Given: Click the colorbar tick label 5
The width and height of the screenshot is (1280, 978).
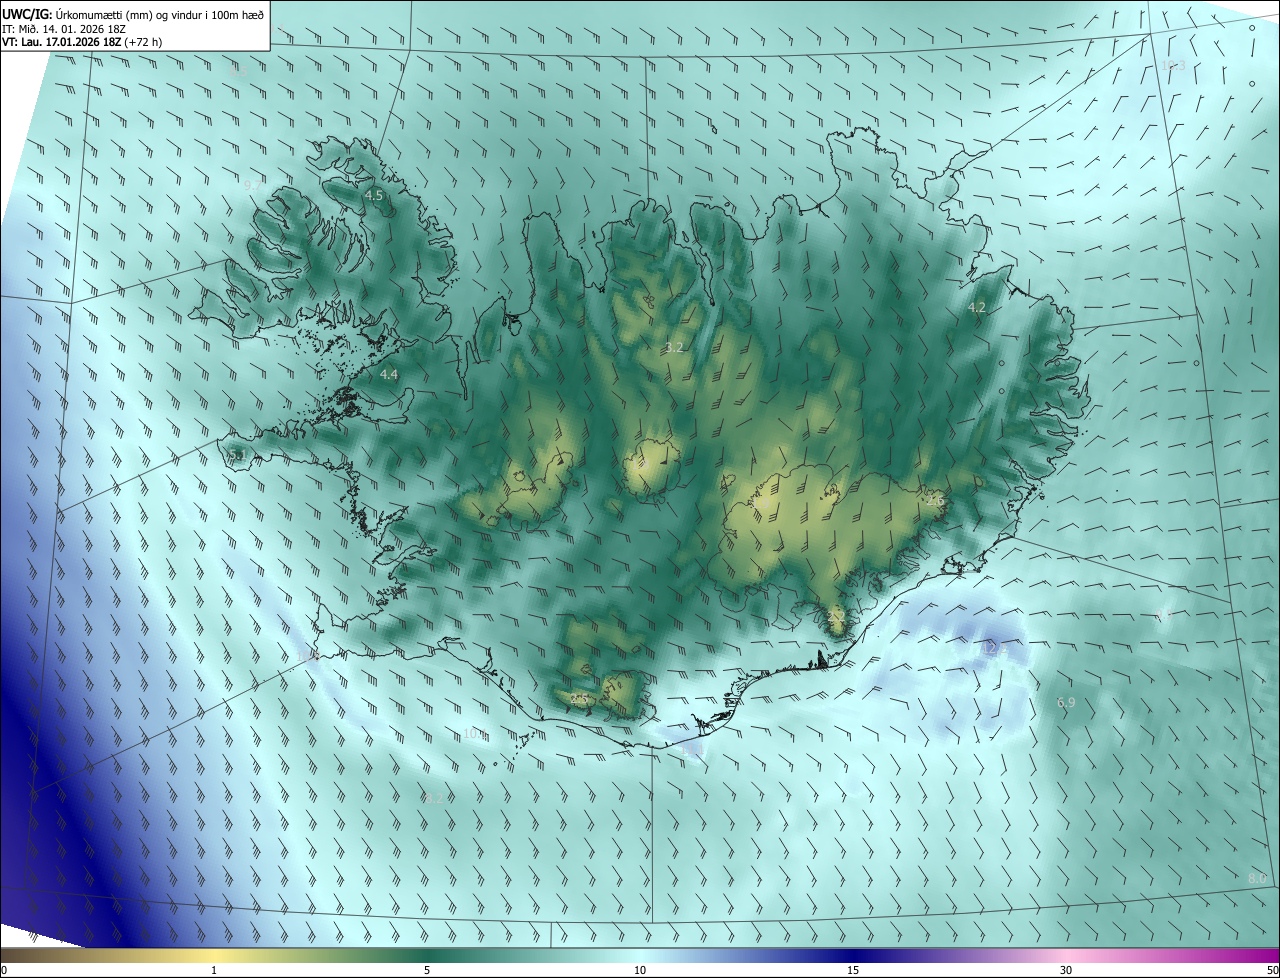Looking at the screenshot, I should [x=427, y=970].
